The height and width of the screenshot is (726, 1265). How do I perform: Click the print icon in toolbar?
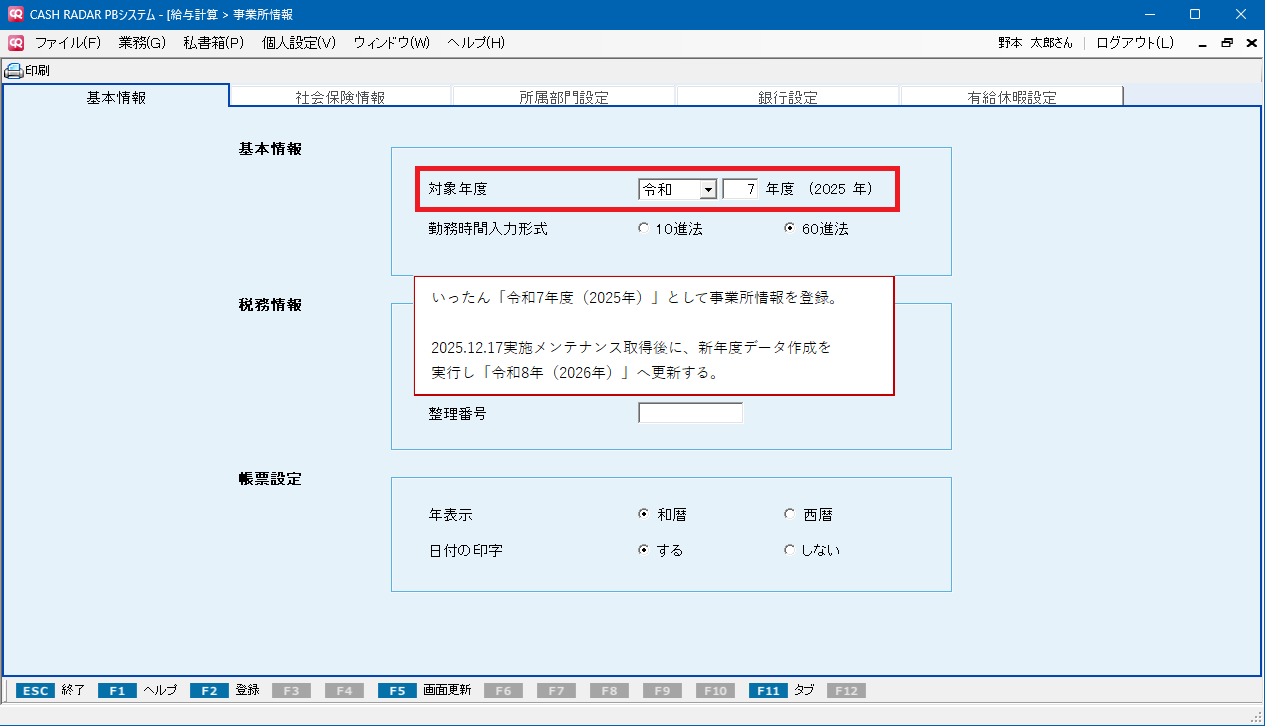pos(14,71)
